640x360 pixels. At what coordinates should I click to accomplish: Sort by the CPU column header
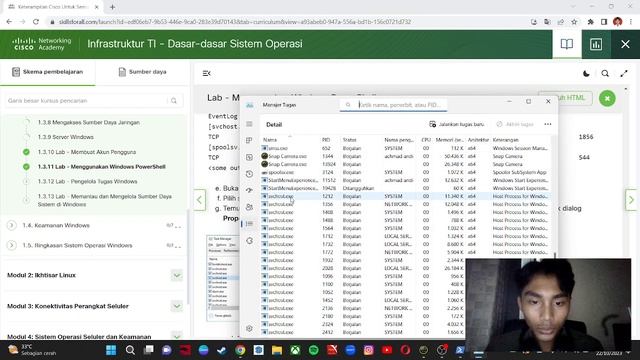pos(426,140)
